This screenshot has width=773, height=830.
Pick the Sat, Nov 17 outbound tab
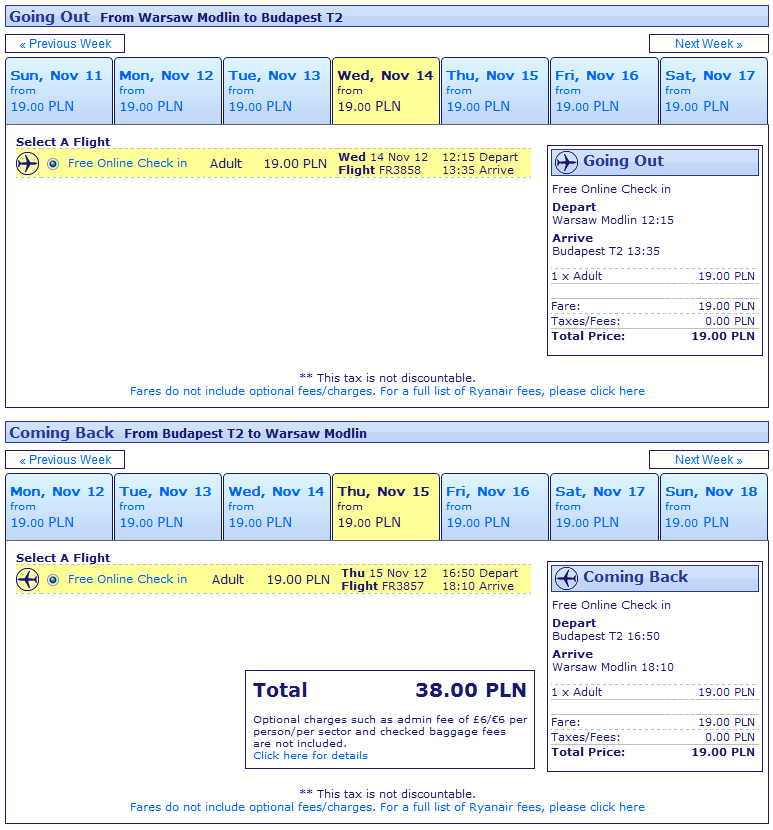[712, 90]
